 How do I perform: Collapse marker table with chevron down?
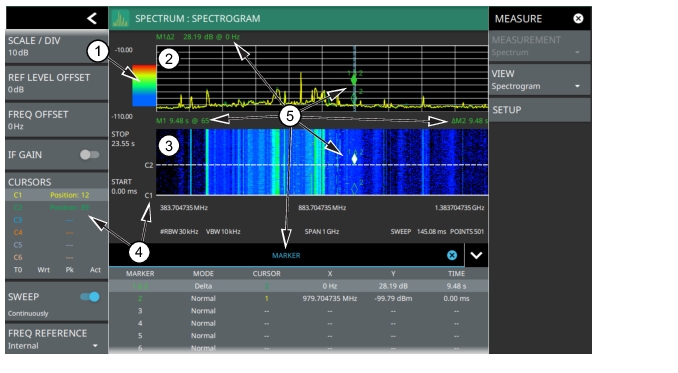pos(476,255)
